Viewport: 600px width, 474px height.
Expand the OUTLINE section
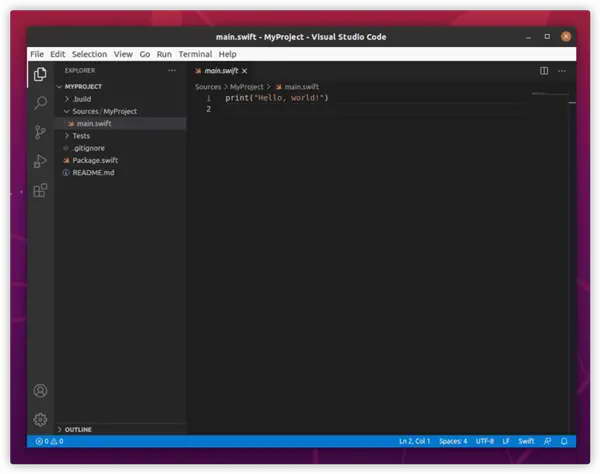pos(59,429)
